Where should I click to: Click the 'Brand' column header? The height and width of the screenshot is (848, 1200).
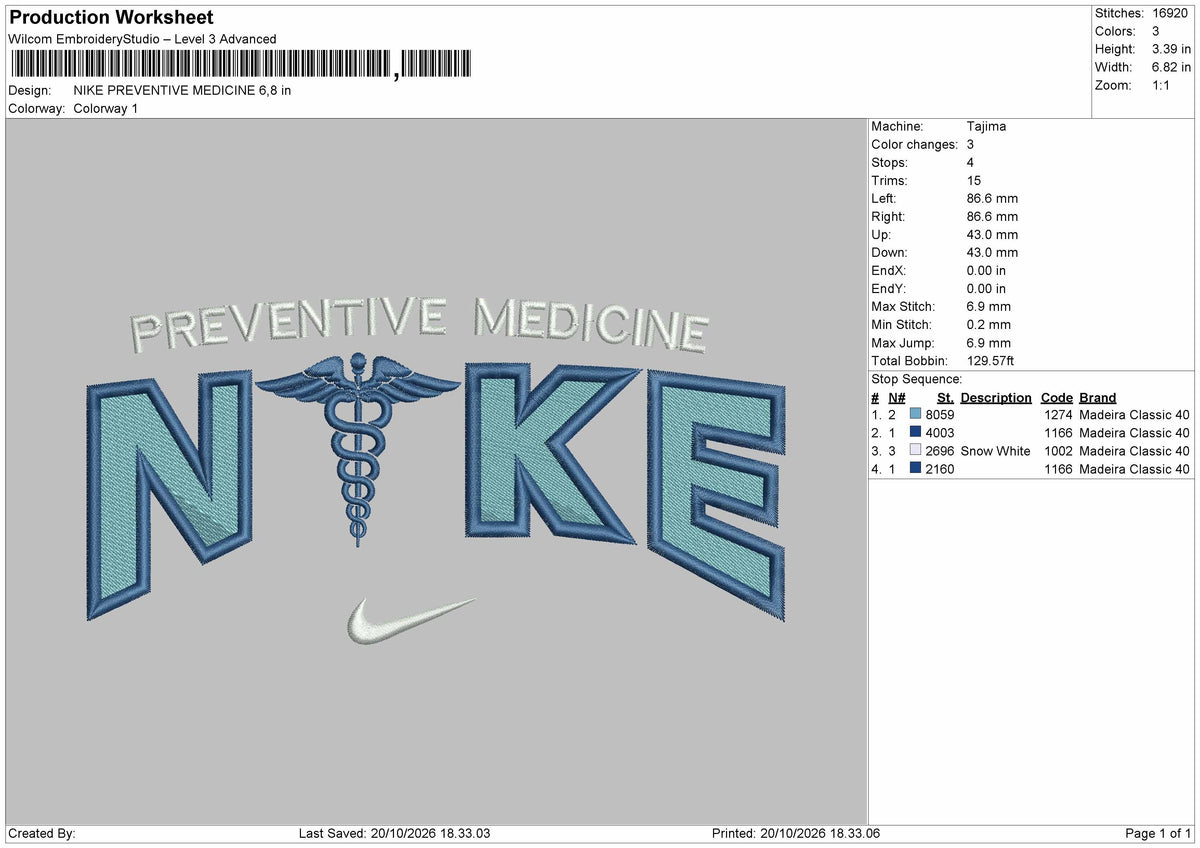point(1098,398)
